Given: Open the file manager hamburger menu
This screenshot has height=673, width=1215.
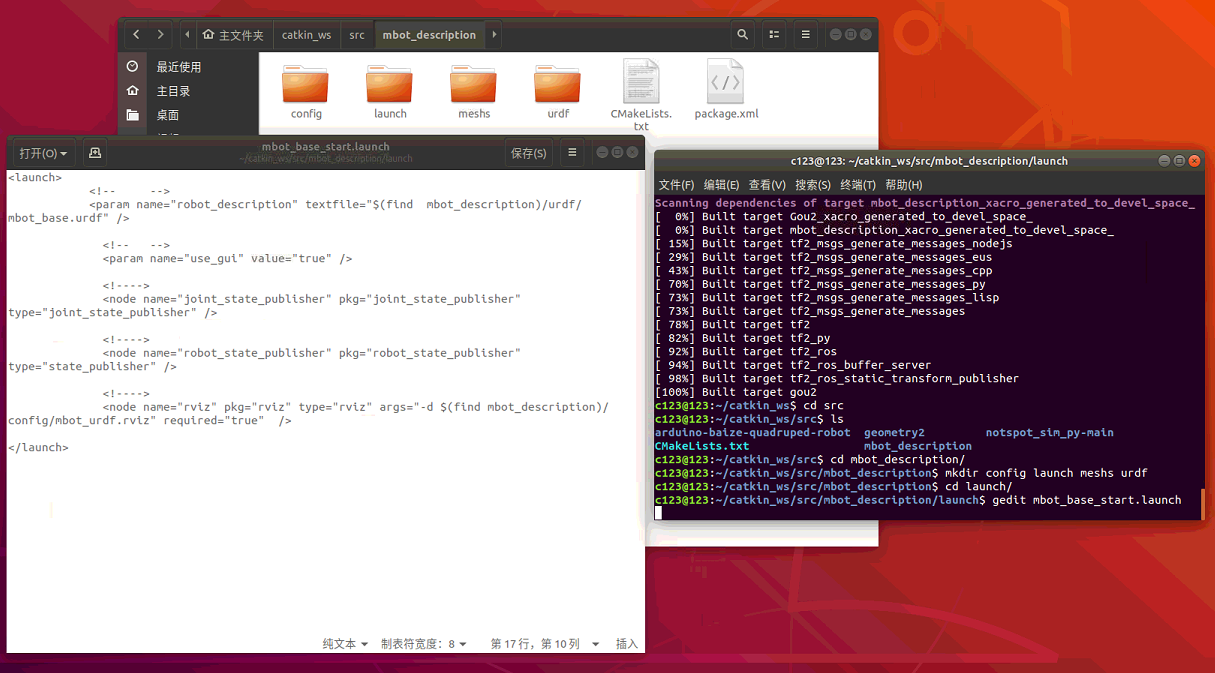Looking at the screenshot, I should (805, 34).
